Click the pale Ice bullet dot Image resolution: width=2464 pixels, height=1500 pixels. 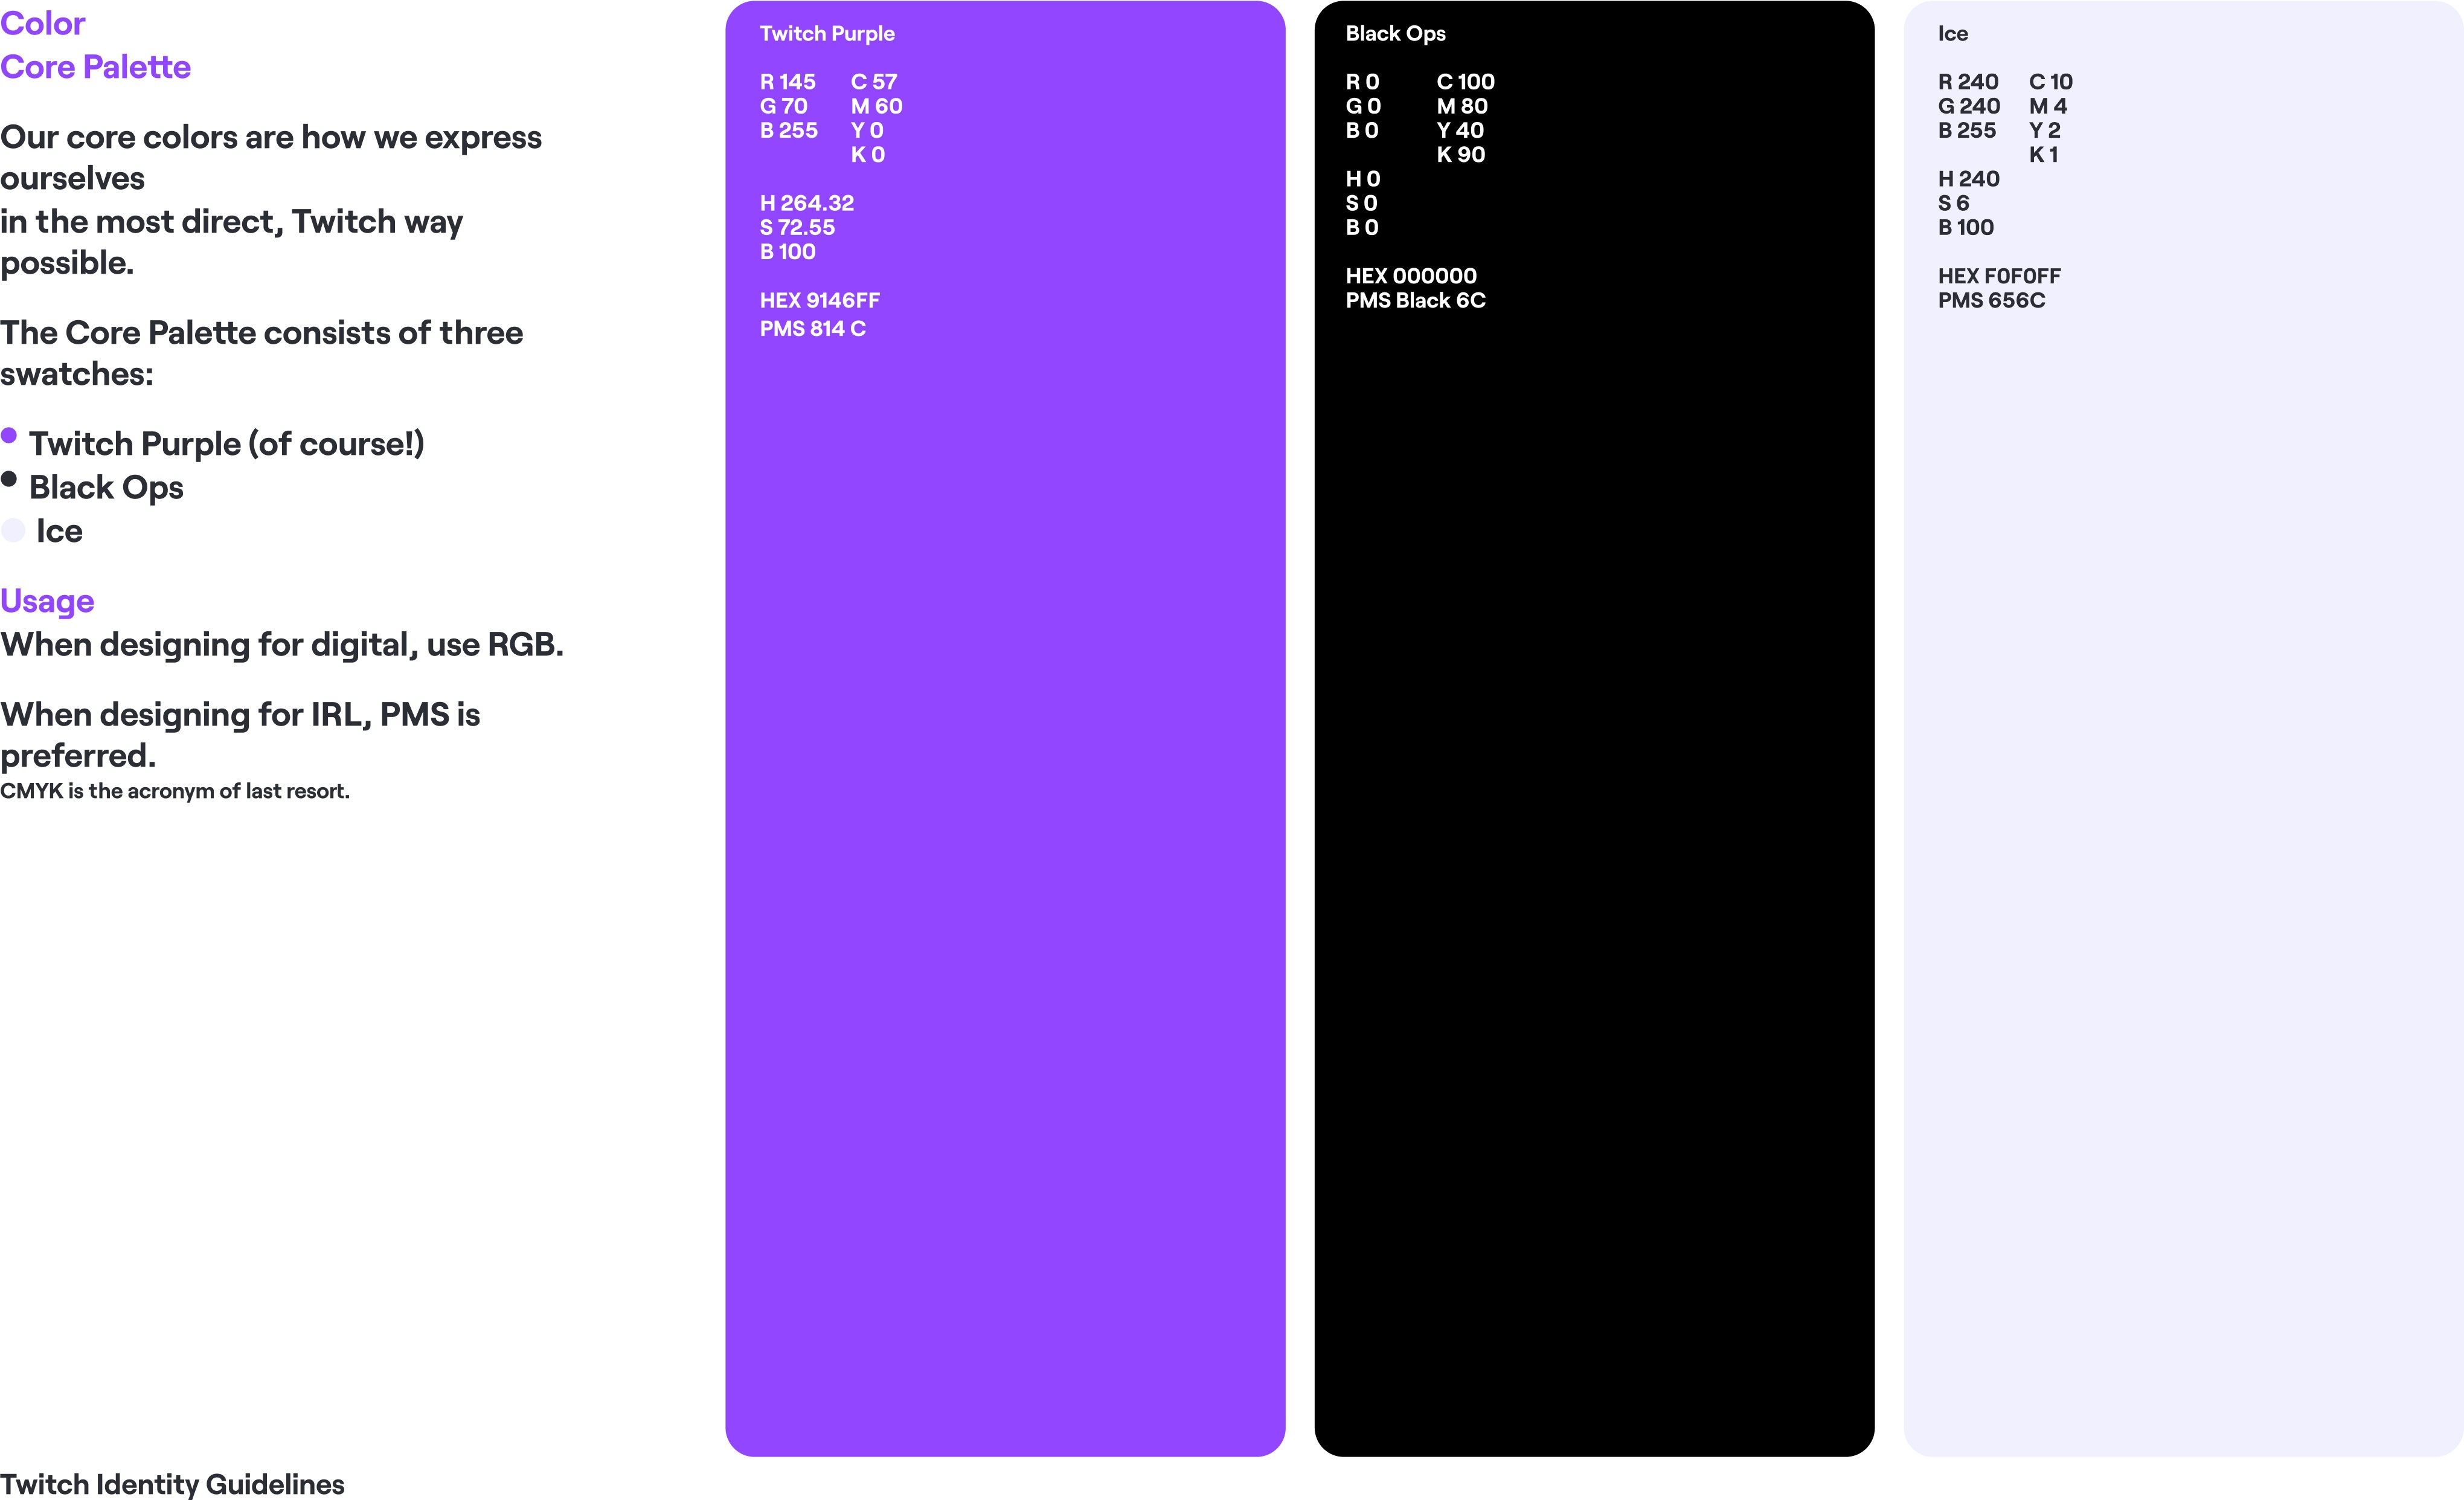point(13,530)
